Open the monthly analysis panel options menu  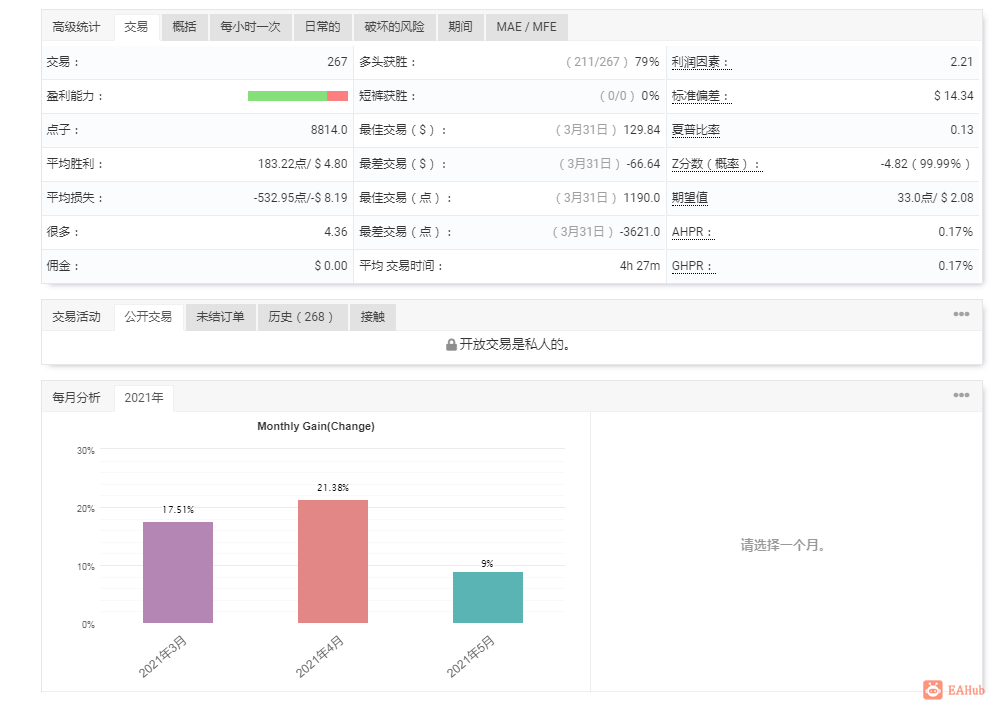[x=961, y=395]
